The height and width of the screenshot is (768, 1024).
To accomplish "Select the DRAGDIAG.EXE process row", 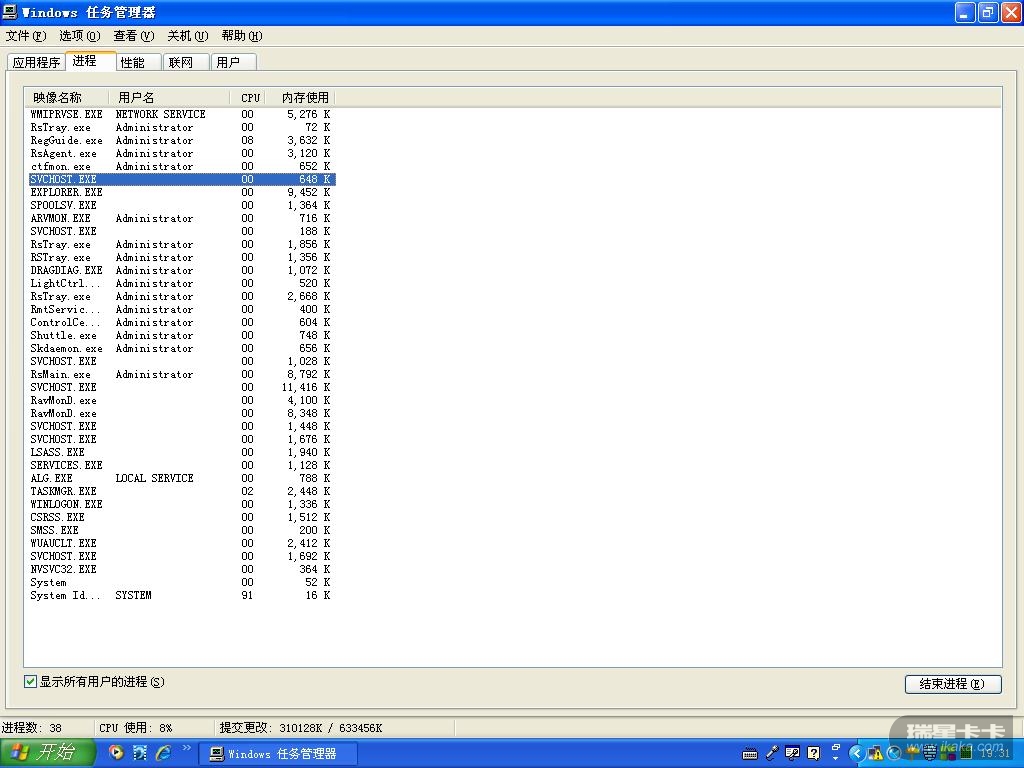I will [182, 270].
